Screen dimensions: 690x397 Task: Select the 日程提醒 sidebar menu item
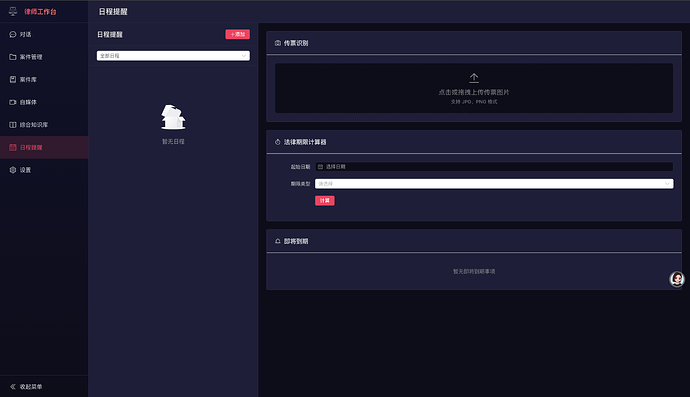pos(44,147)
